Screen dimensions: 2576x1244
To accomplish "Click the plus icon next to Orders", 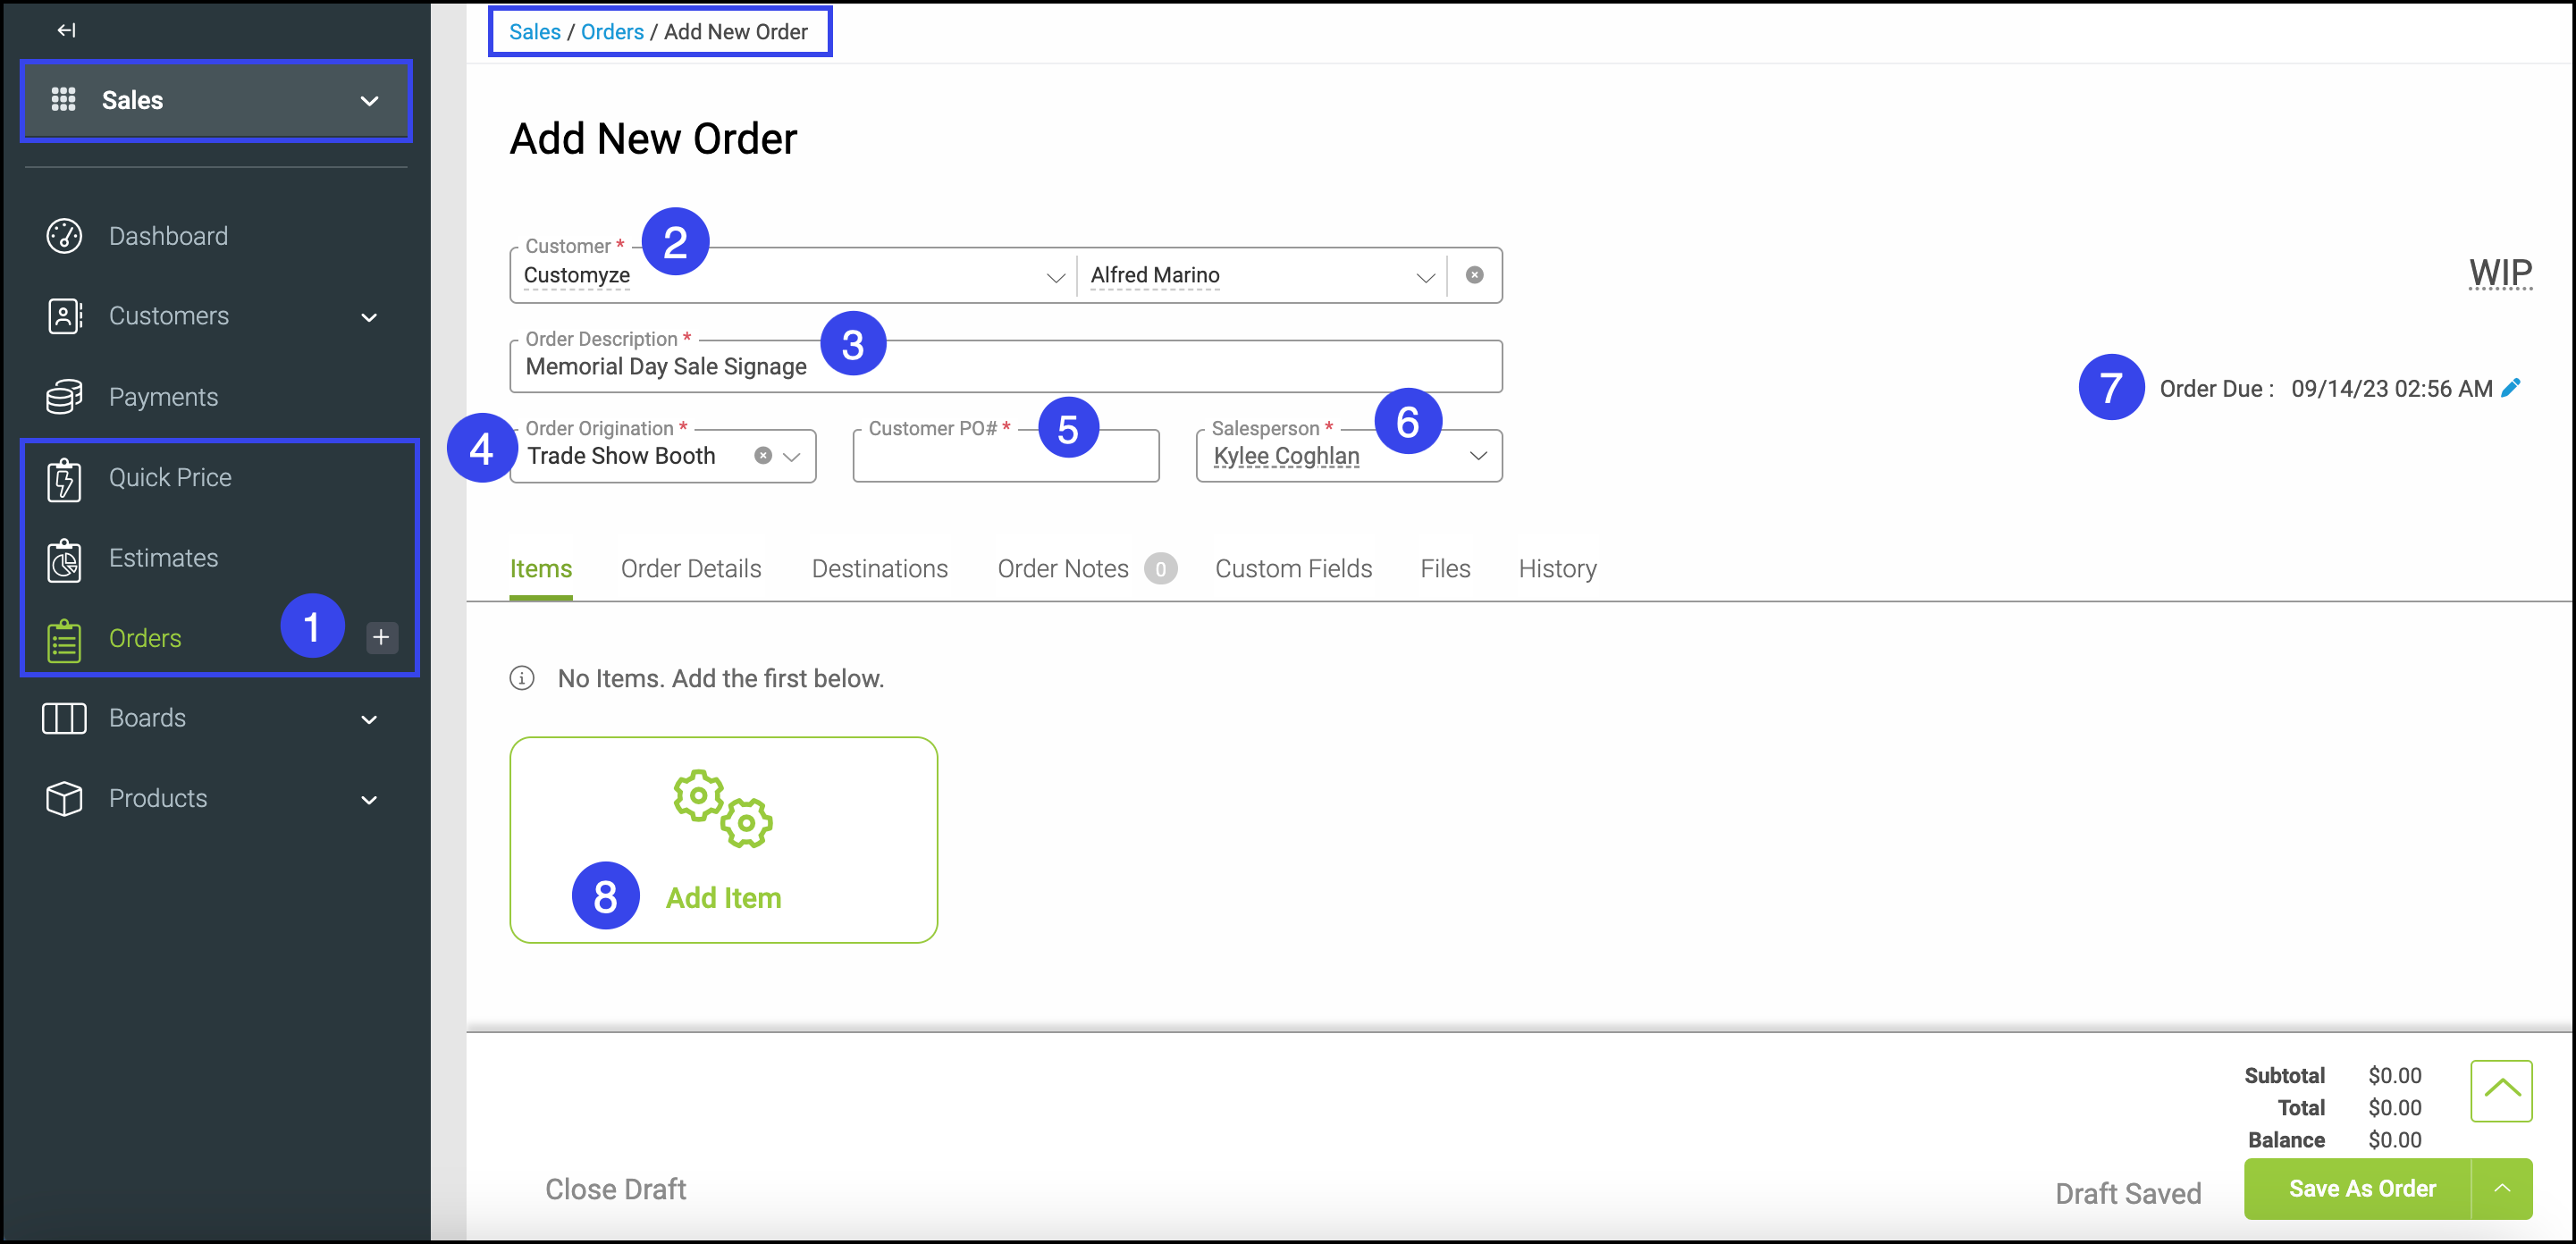I will pyautogui.click(x=381, y=637).
